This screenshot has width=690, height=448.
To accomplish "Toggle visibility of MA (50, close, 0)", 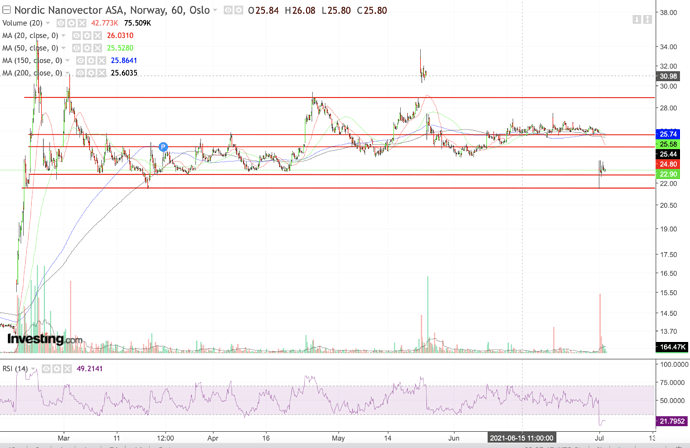I will coord(76,48).
